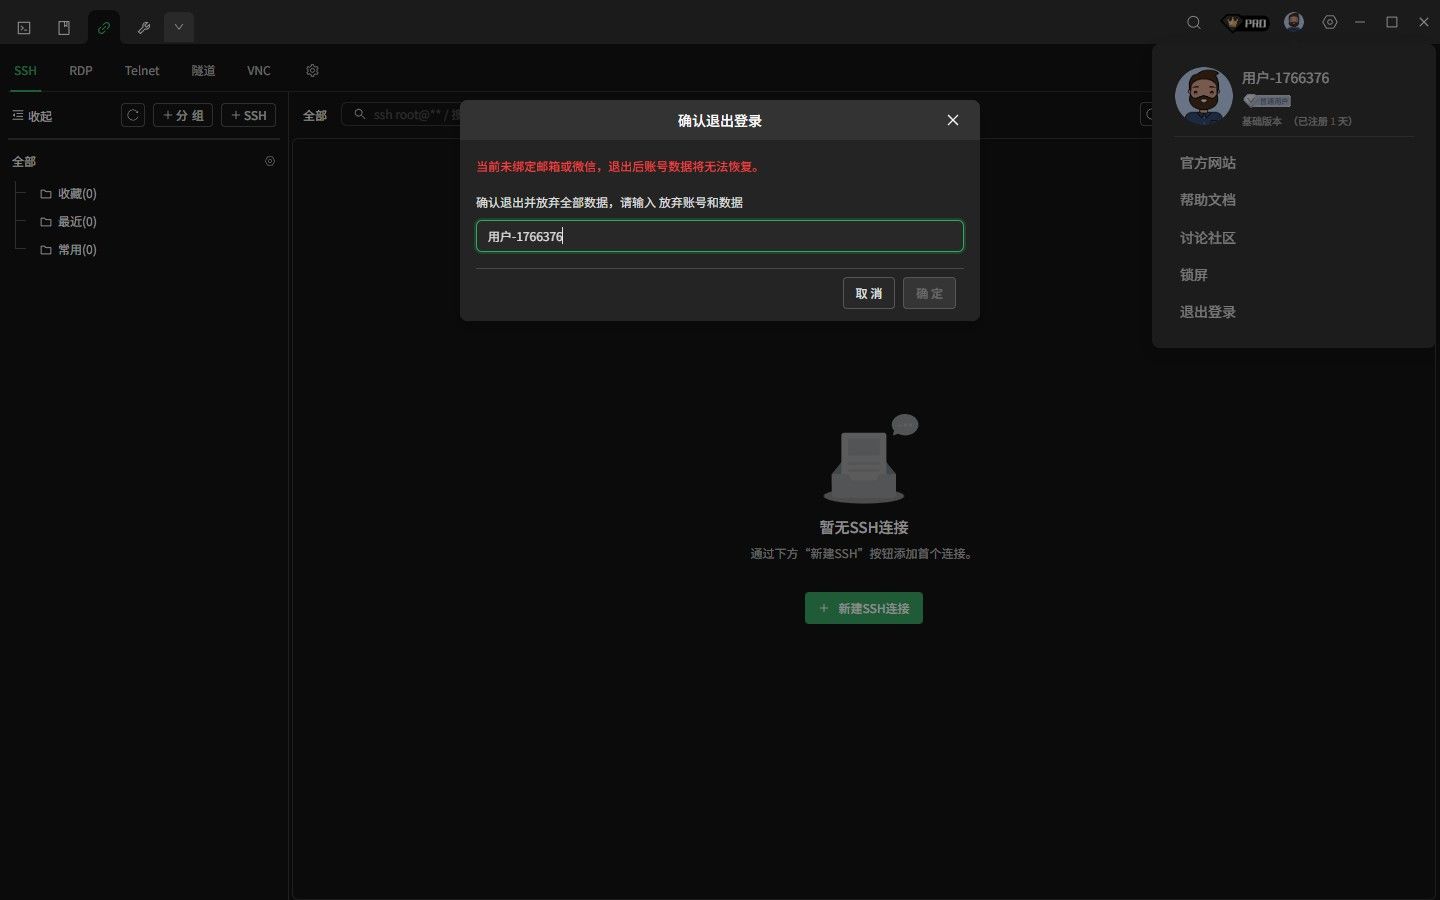Open the file manager icon in top bar
The height and width of the screenshot is (900, 1440).
[x=64, y=28]
